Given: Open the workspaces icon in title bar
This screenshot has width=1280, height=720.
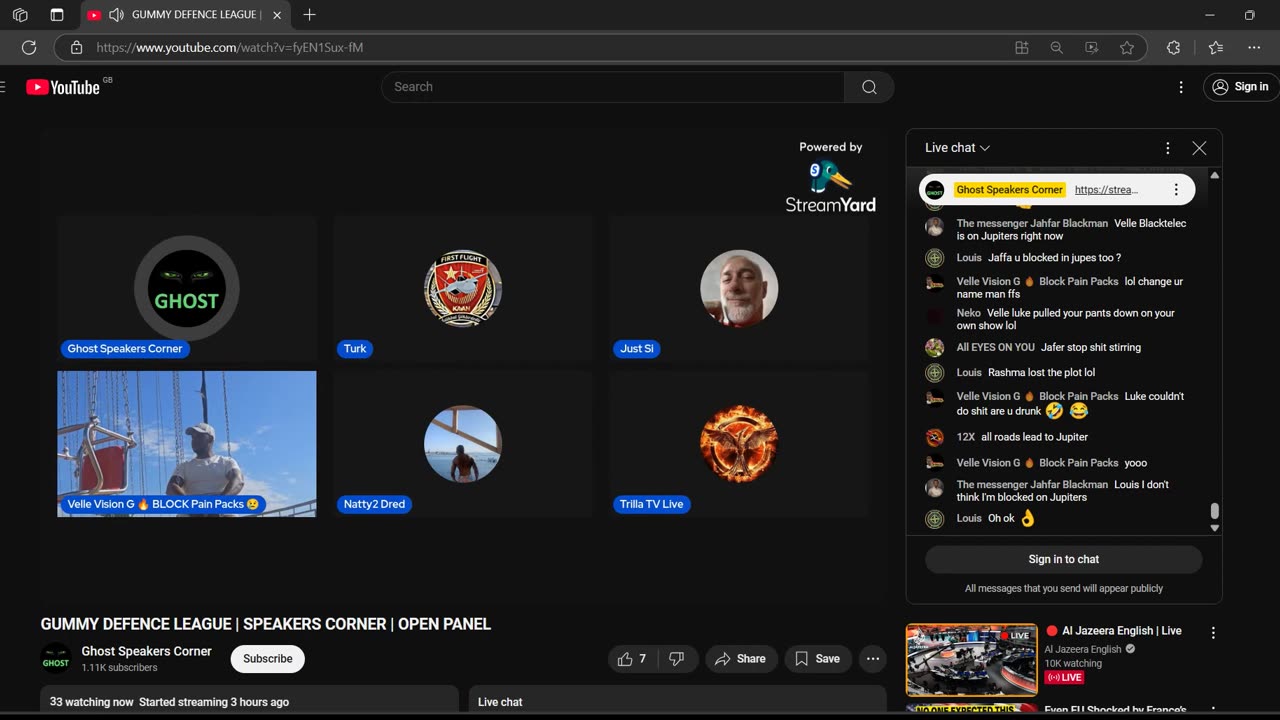Looking at the screenshot, I should click(x=20, y=15).
